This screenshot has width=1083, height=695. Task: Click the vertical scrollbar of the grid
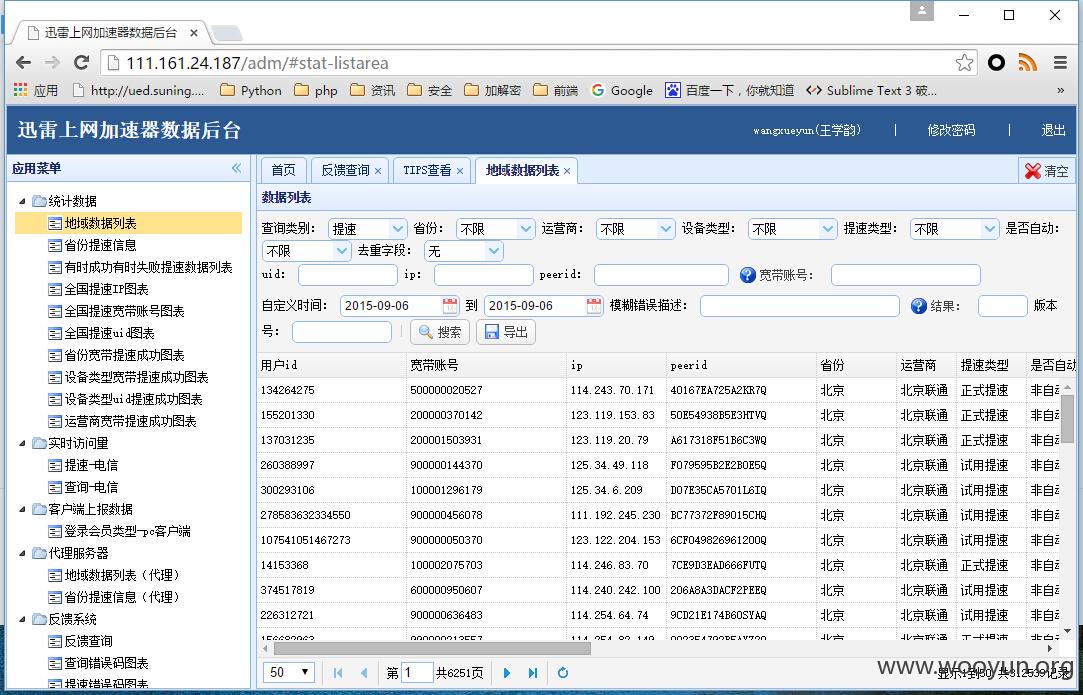tap(1067, 420)
